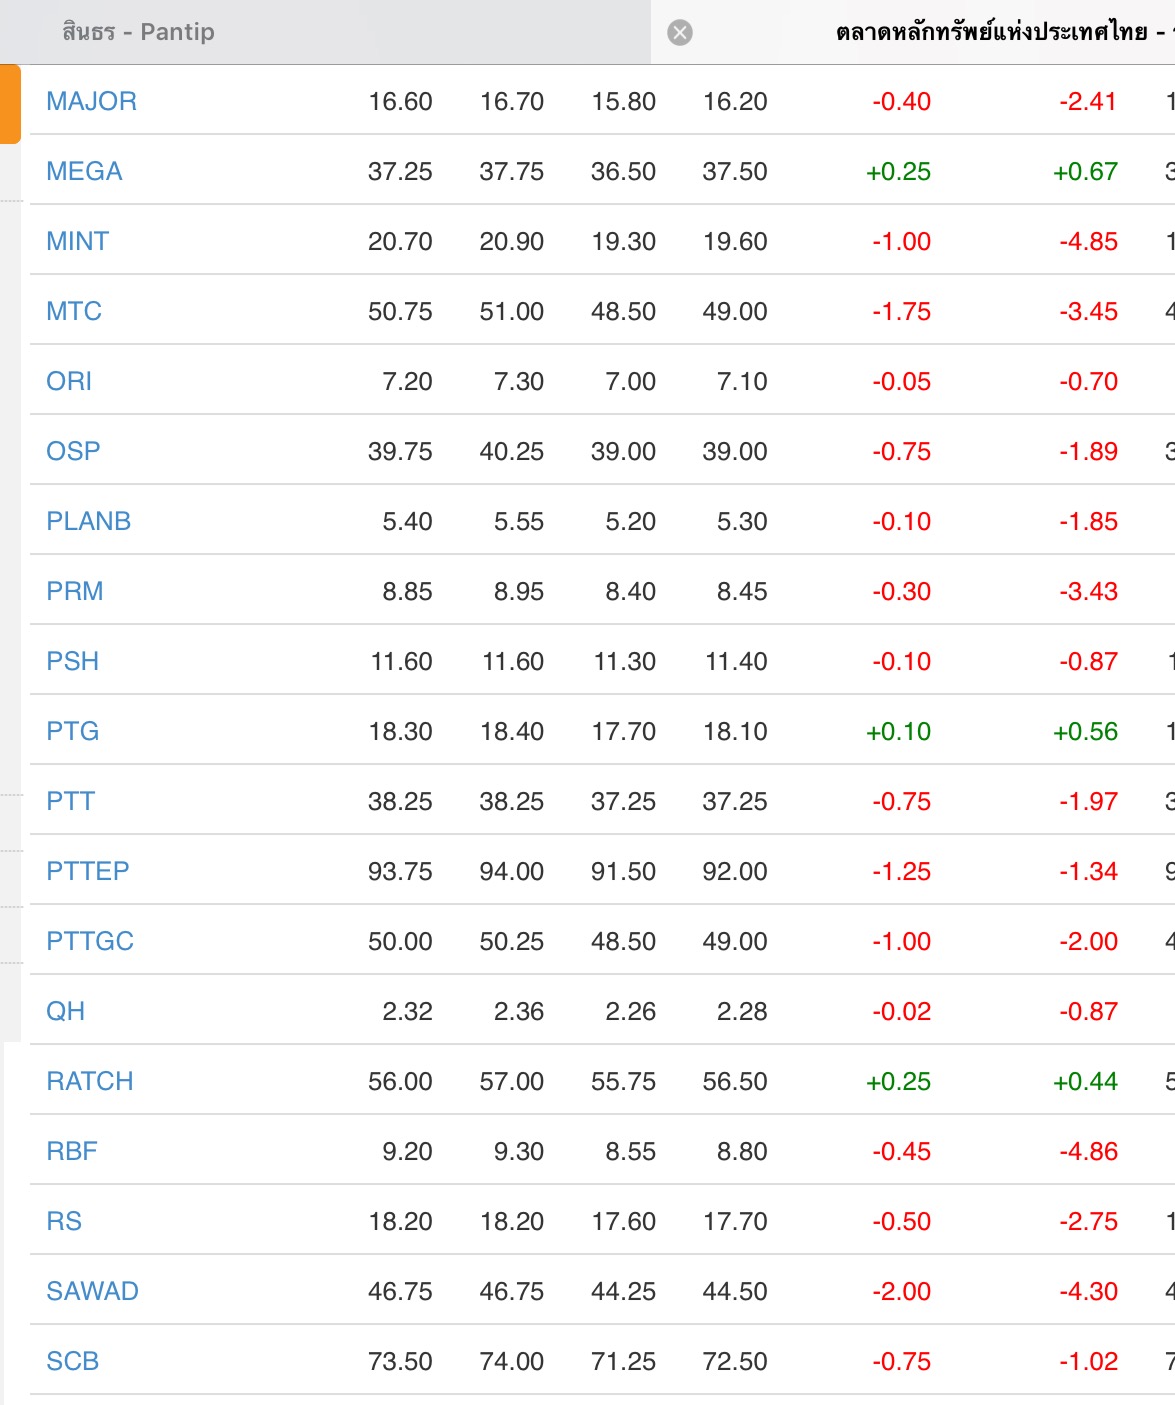Open the QH stock page

tap(65, 1011)
